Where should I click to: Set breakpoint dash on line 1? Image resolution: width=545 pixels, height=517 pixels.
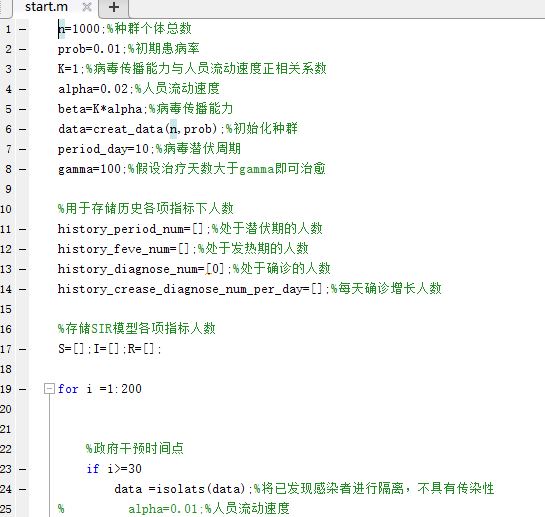[23, 30]
